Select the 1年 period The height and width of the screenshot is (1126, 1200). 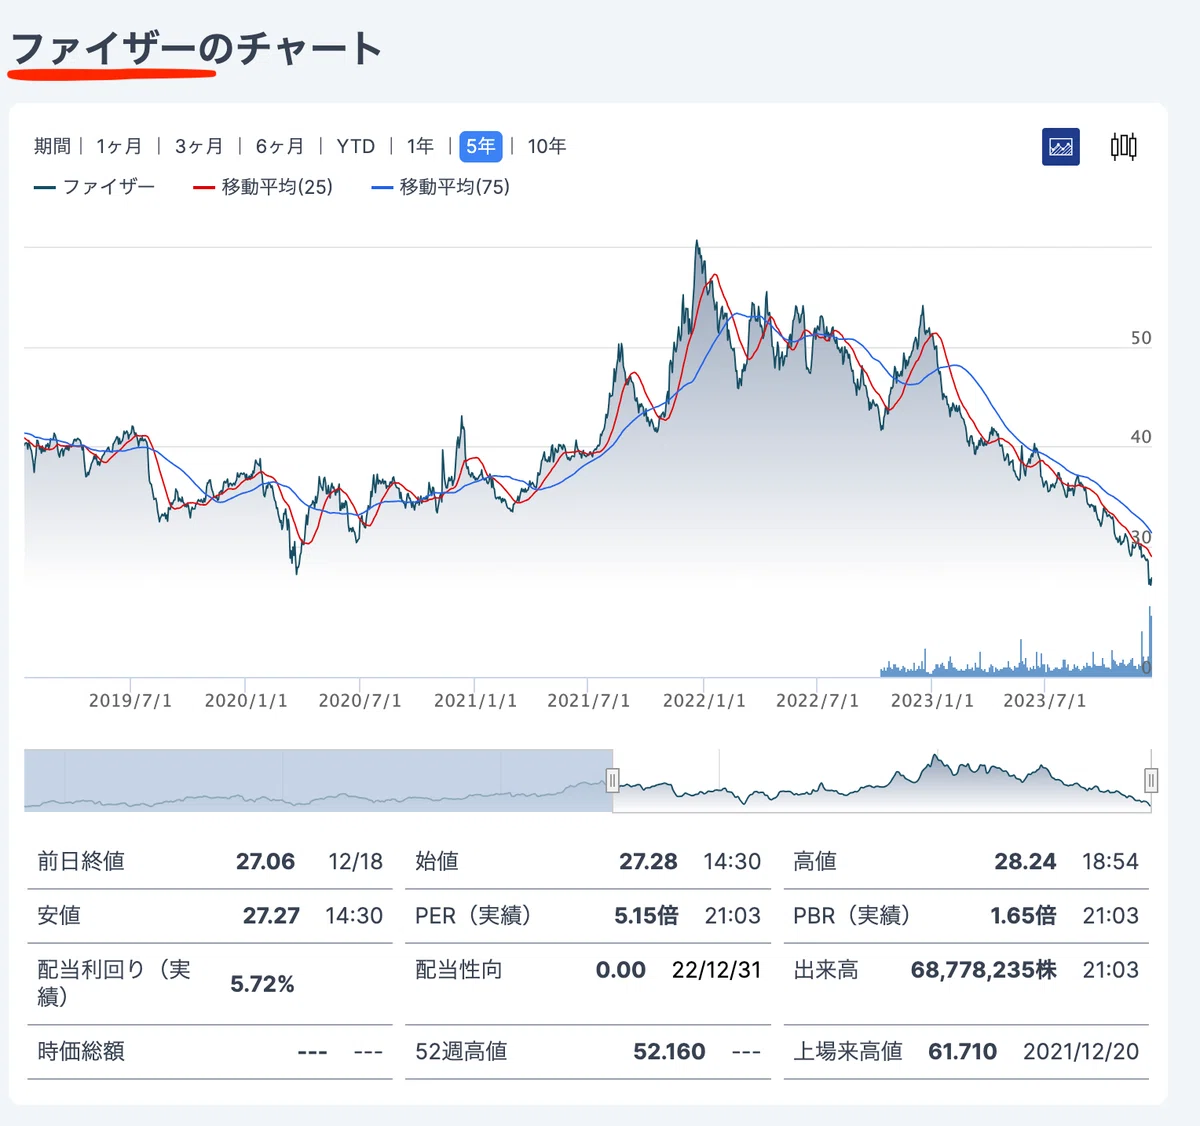[421, 146]
